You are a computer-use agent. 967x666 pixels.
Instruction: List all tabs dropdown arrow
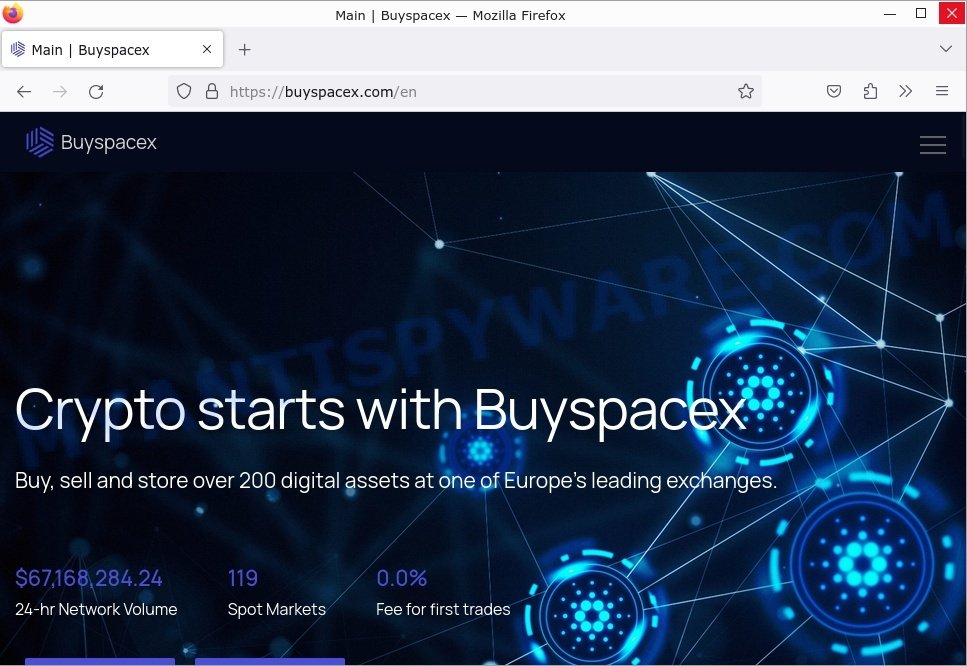tap(945, 49)
